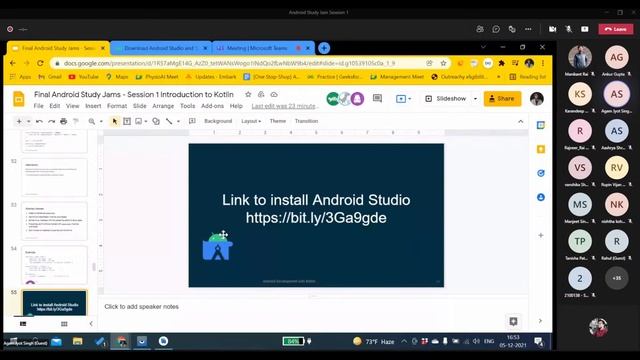This screenshot has height=360, width=640.
Task: Click the presentation title text
Action: pos(134,94)
